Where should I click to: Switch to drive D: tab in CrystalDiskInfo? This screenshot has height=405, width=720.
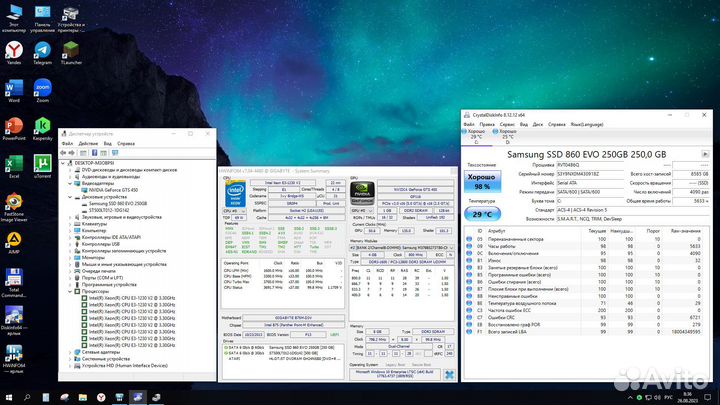(x=507, y=137)
